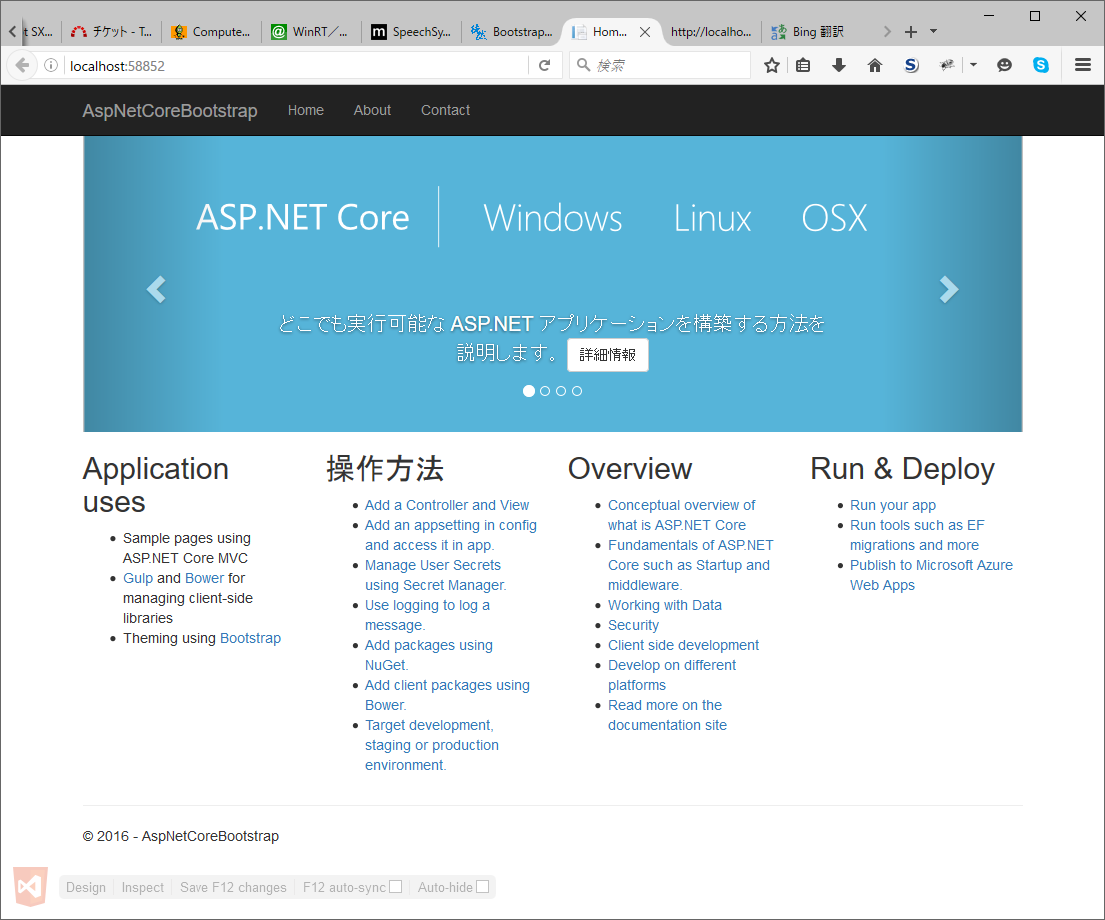Click the carousel previous slide chevron
This screenshot has width=1105, height=920.
click(x=156, y=289)
